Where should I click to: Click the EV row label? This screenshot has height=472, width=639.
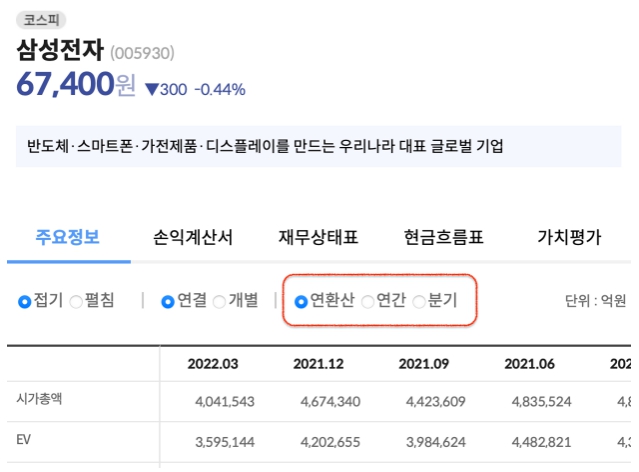[x=24, y=439]
